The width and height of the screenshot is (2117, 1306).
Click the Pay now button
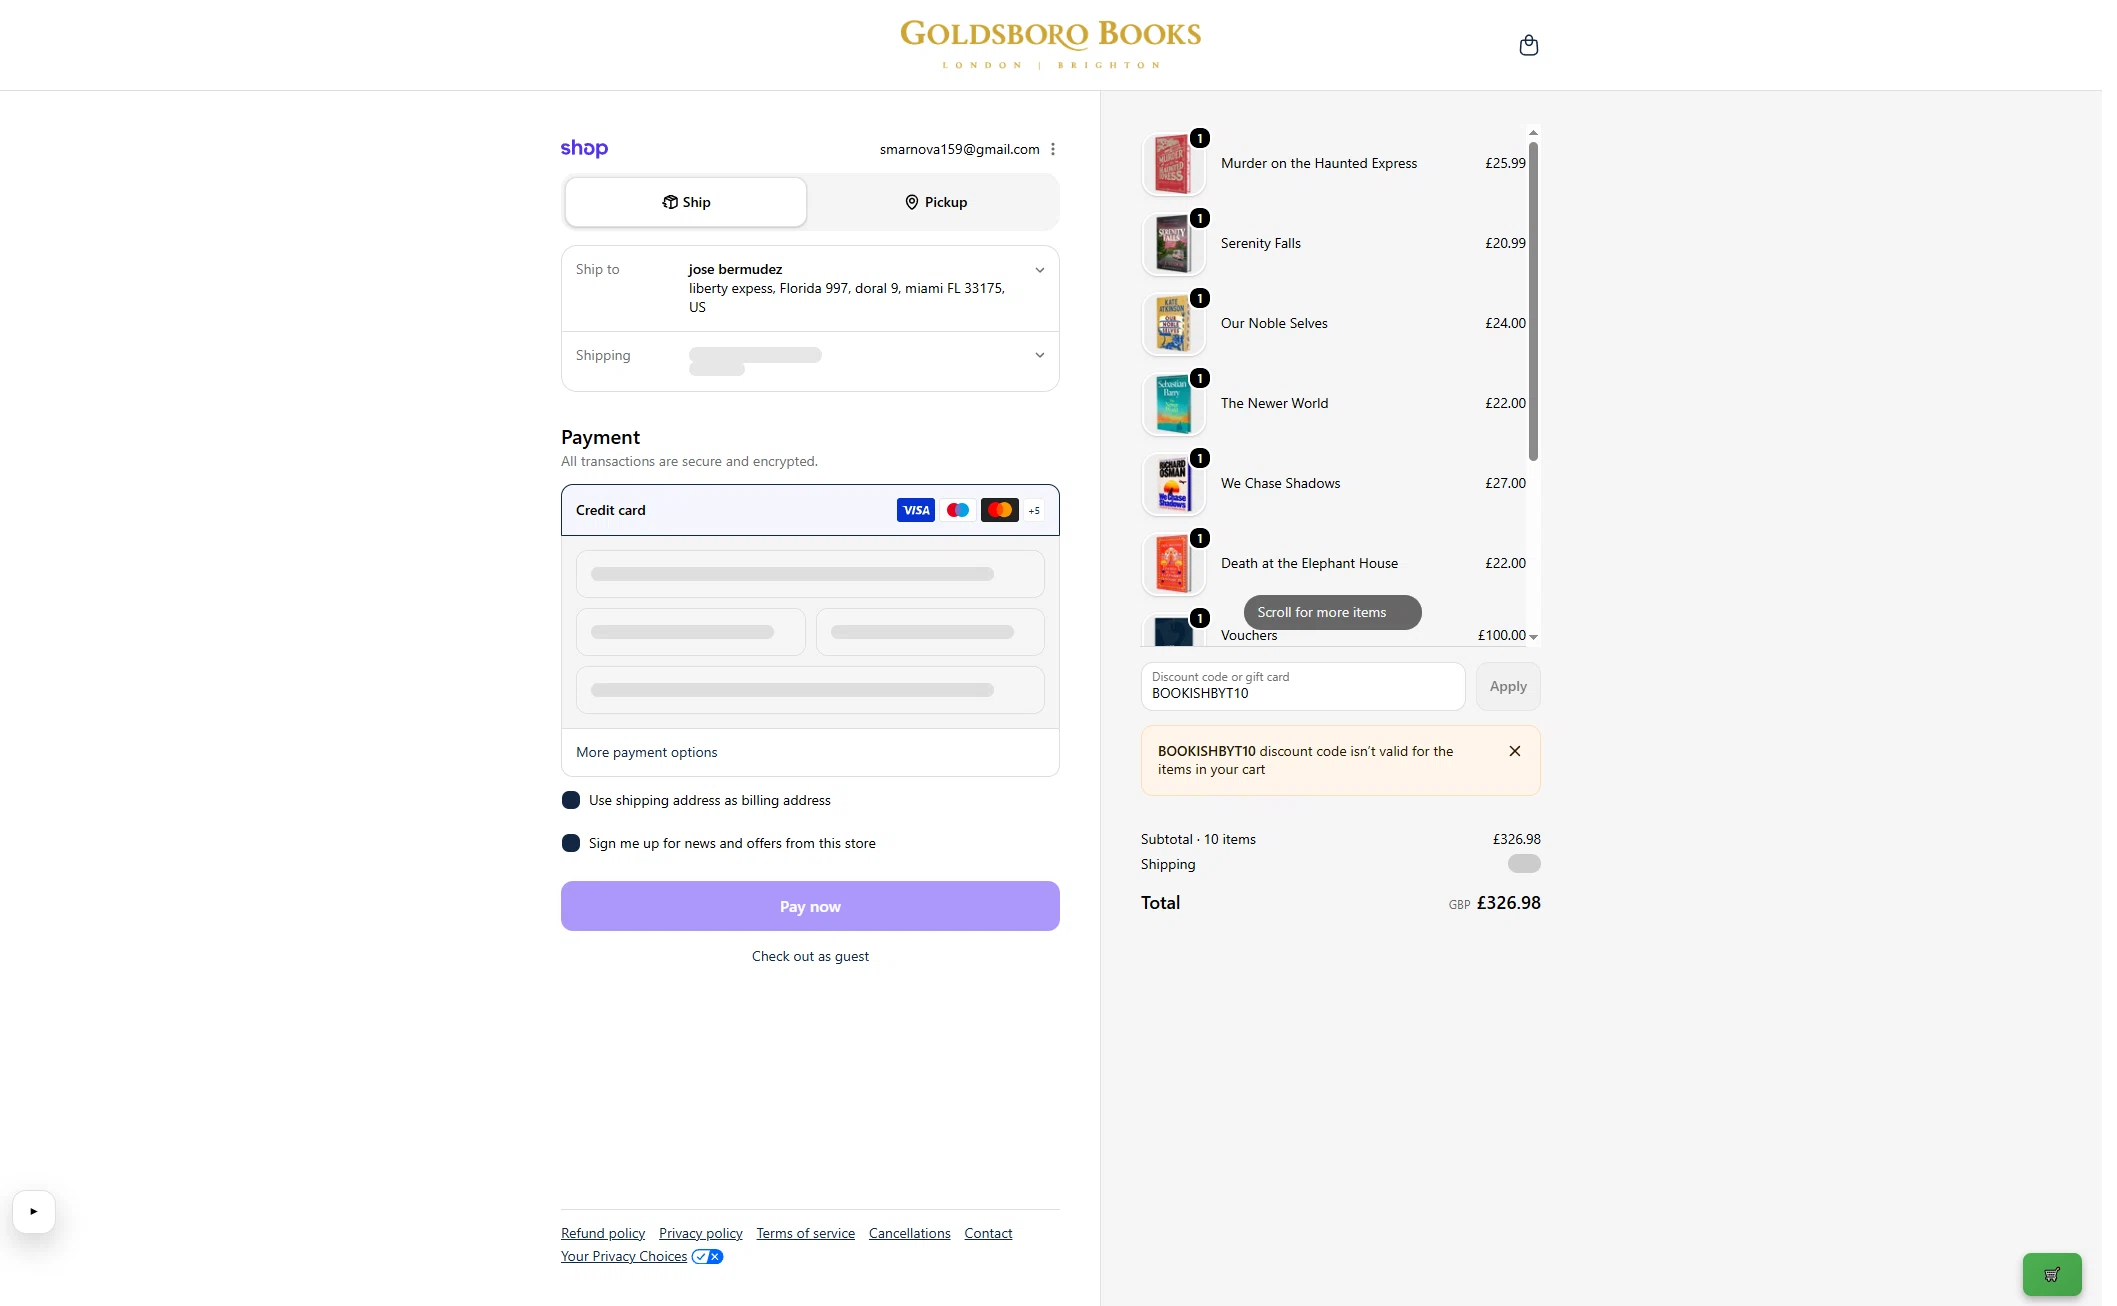point(810,906)
